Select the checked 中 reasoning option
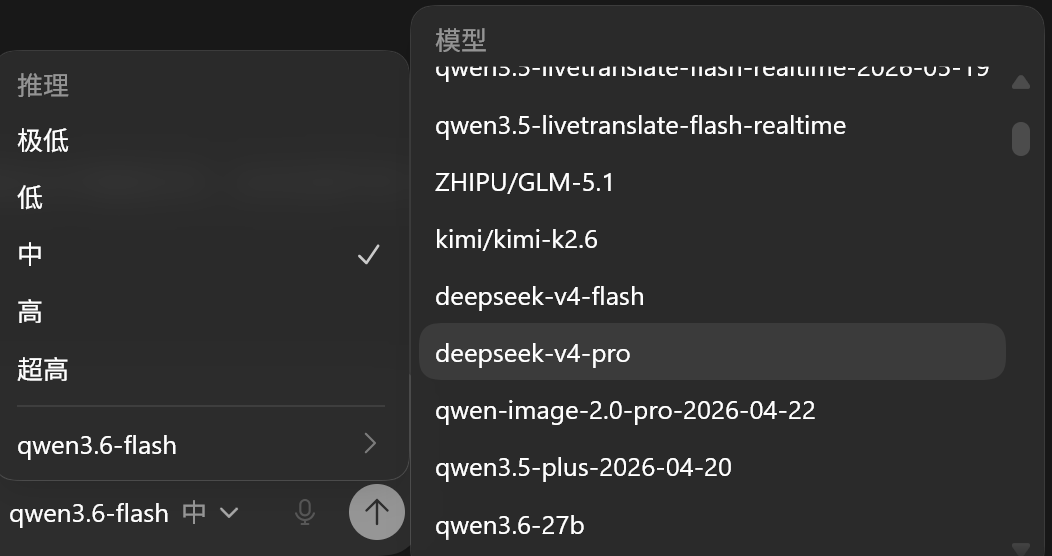Image resolution: width=1052 pixels, height=556 pixels. tap(200, 255)
